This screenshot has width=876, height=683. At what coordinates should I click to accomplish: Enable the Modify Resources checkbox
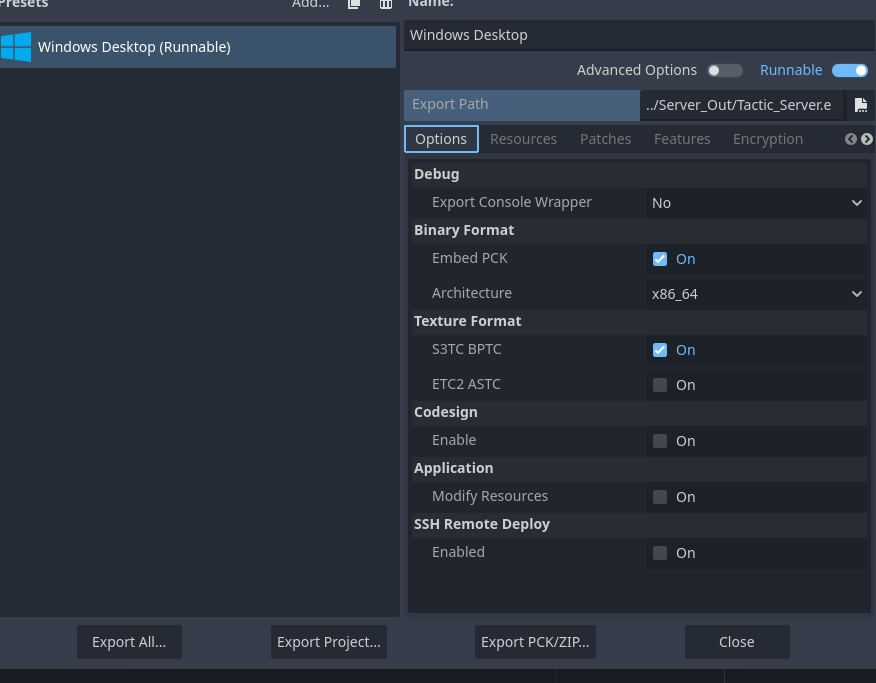pos(660,497)
